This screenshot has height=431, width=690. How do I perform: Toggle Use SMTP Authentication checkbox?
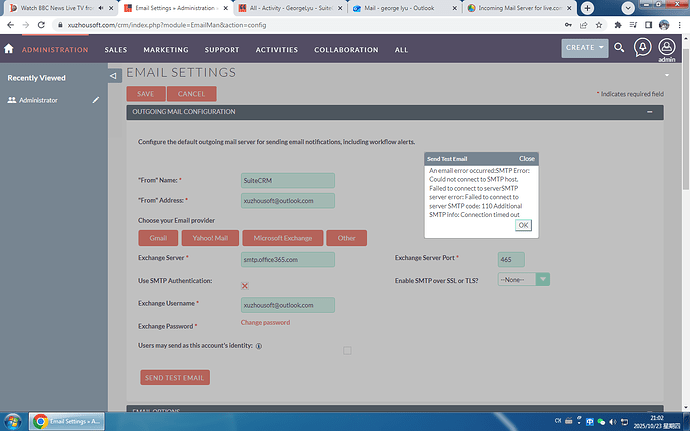(245, 286)
